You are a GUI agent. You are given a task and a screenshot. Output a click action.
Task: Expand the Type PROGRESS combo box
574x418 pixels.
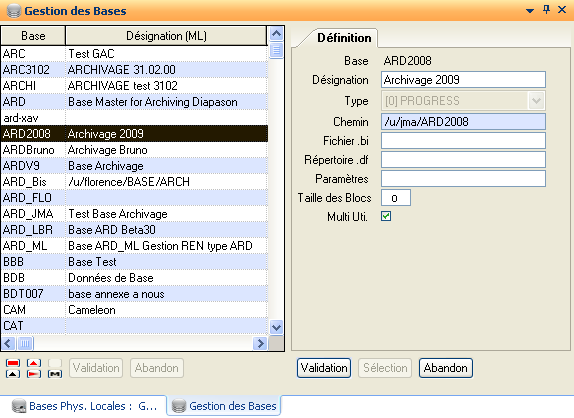[x=536, y=101]
